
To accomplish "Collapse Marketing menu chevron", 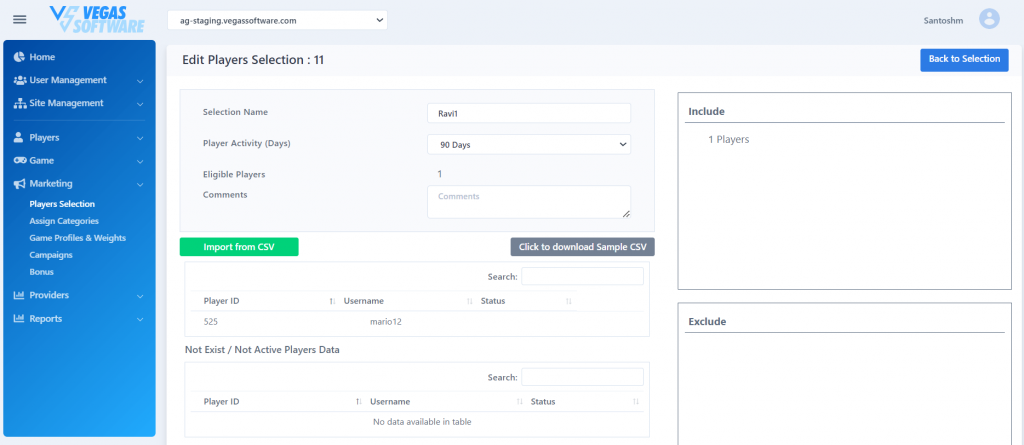I will pos(140,185).
